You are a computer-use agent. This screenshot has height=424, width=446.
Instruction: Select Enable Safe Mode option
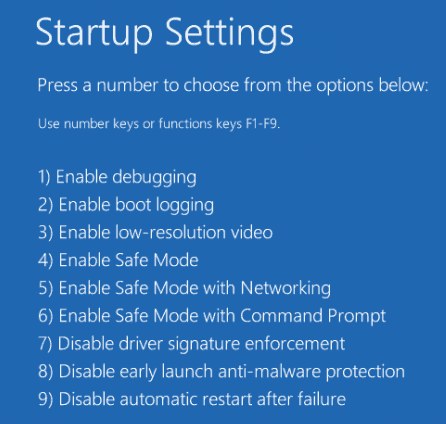click(x=118, y=260)
